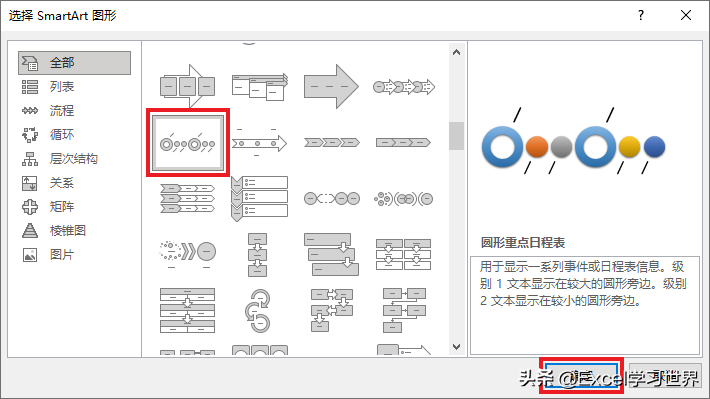Choose the vertical chevron list with bullets layout
Viewport: 710px width, 399px height.
click(x=259, y=198)
